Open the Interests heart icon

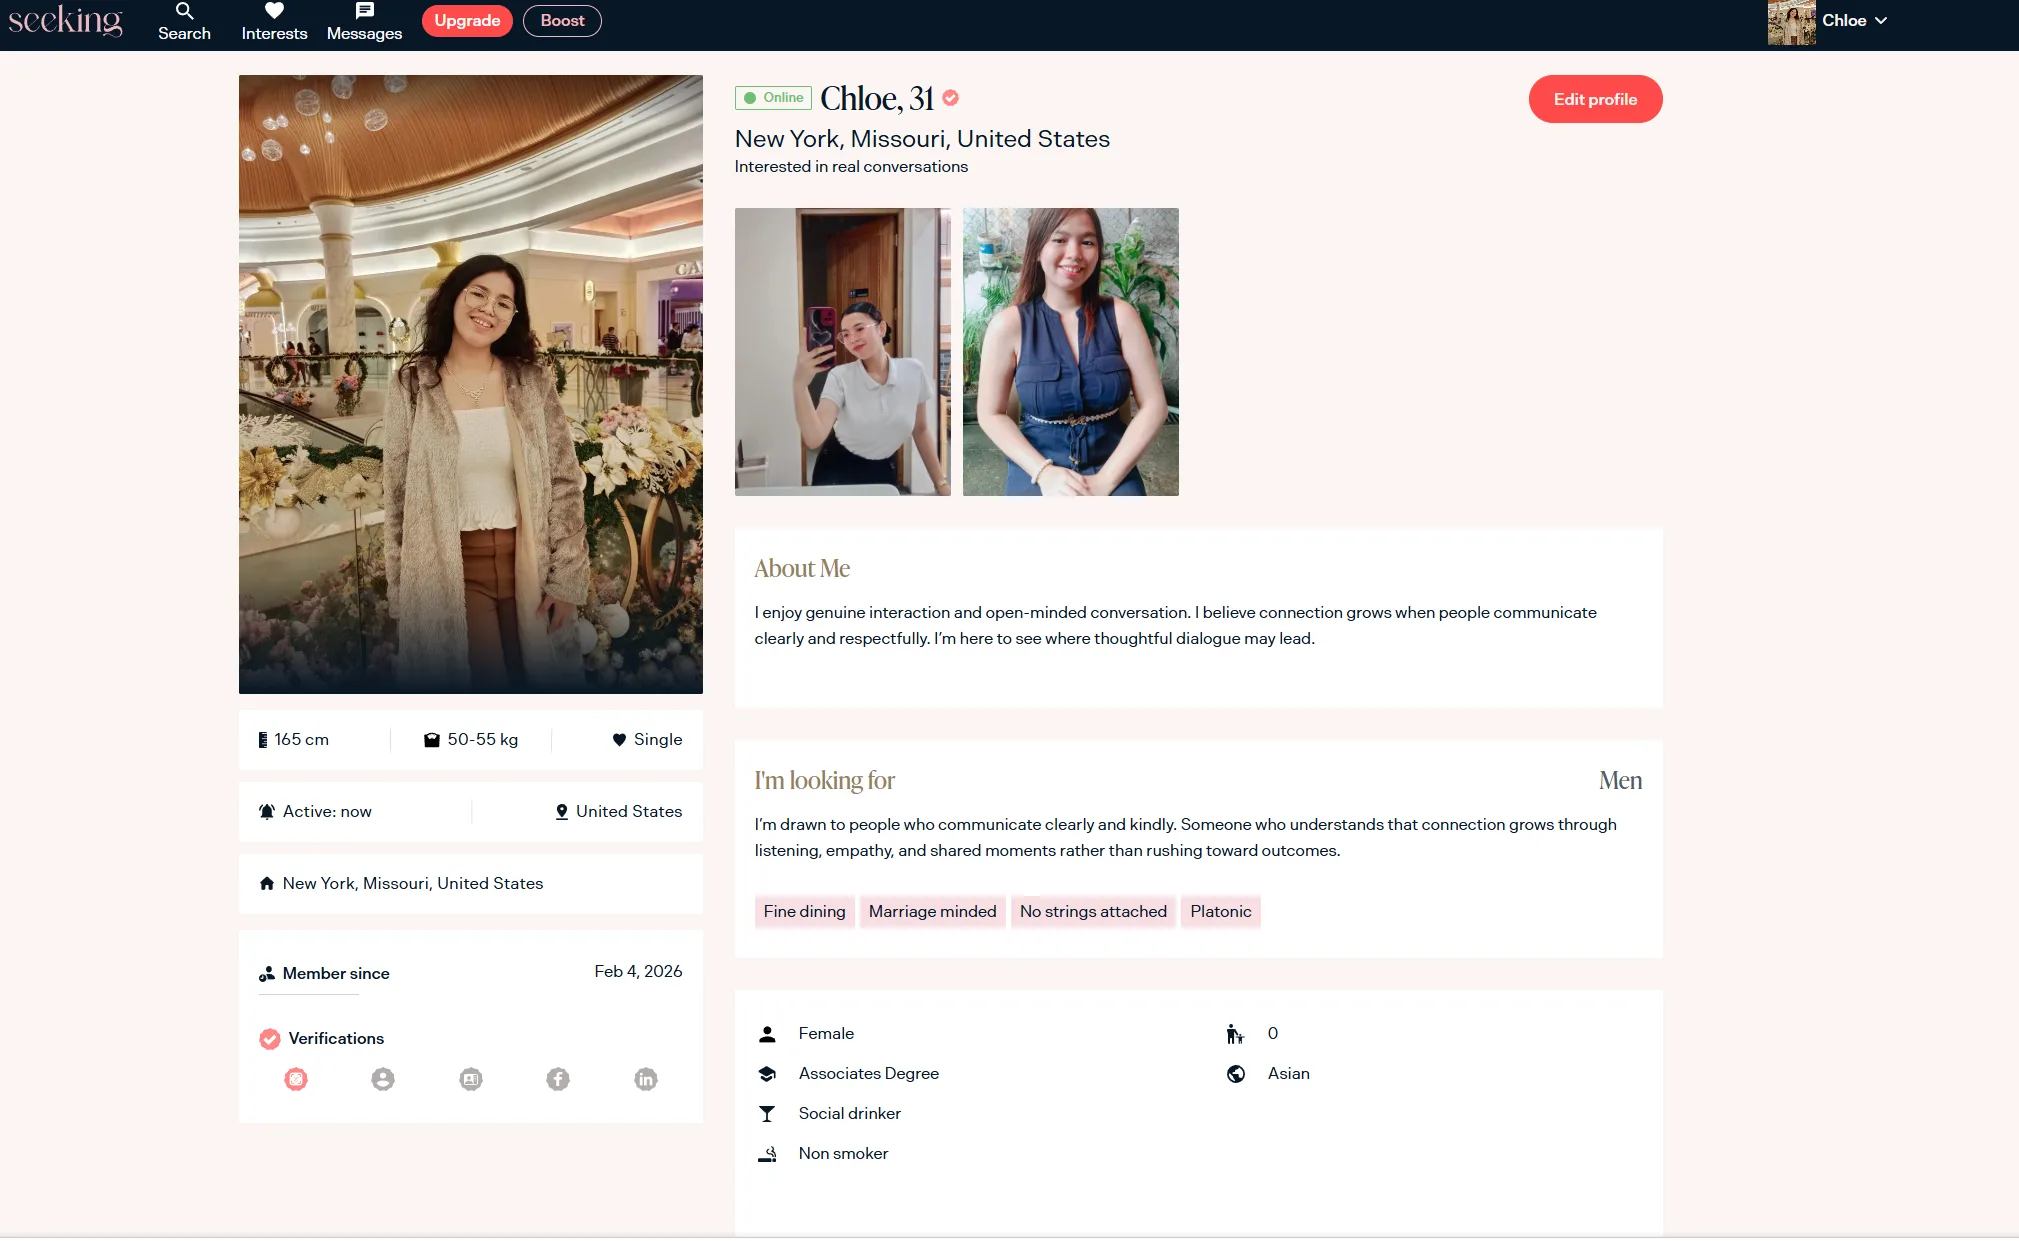[x=274, y=11]
